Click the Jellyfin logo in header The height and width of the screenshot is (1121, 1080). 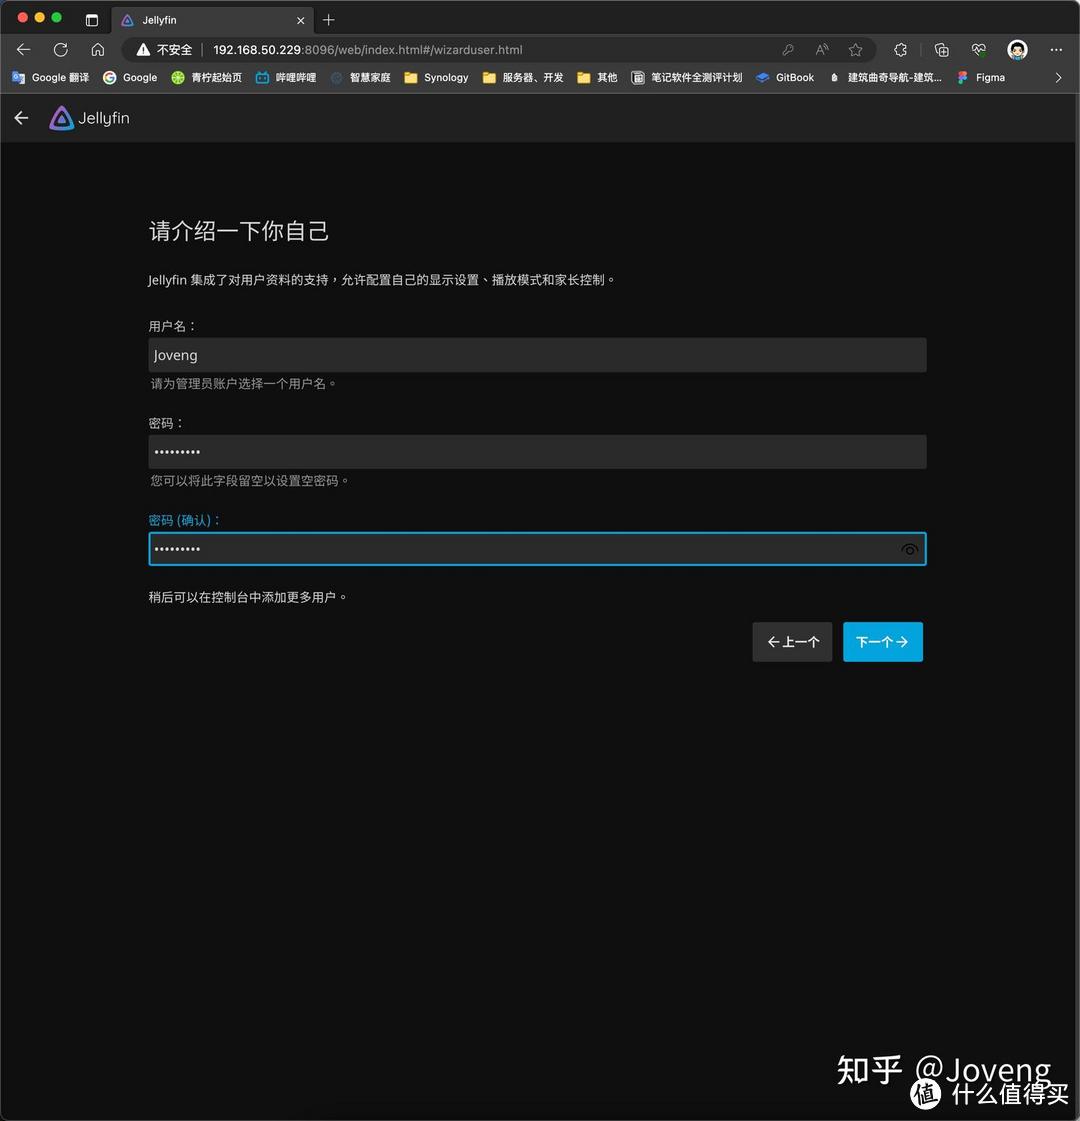[89, 118]
